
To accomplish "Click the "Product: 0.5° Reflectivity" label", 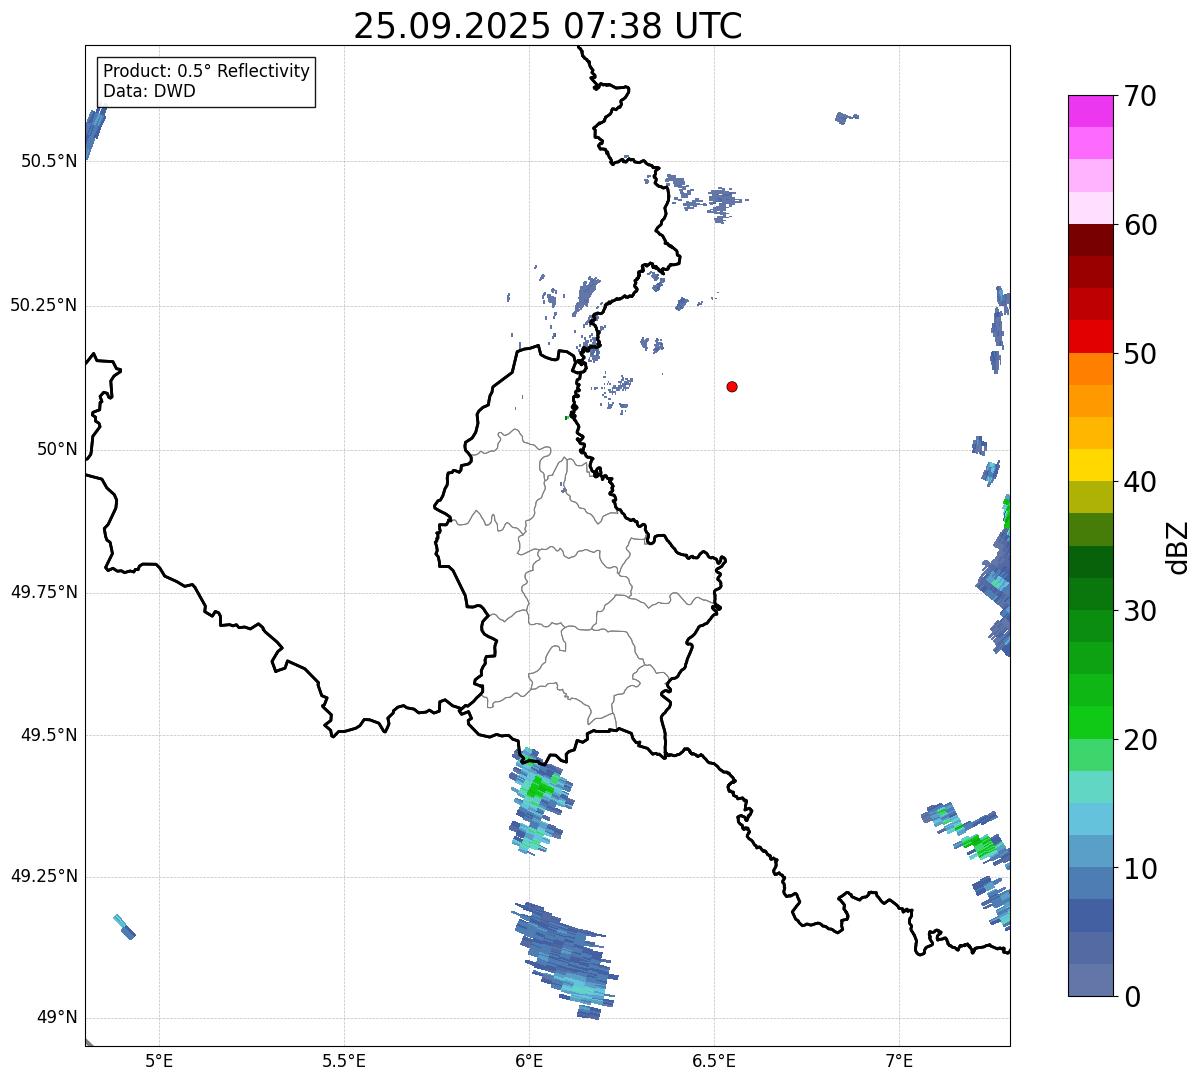I will click(206, 72).
